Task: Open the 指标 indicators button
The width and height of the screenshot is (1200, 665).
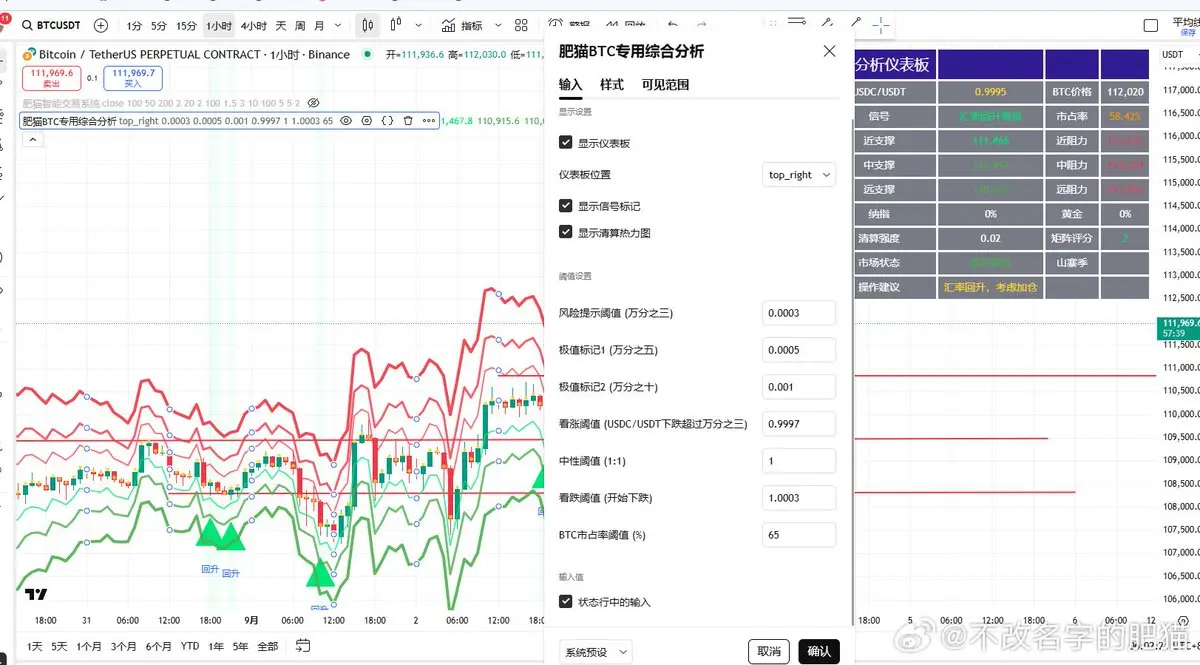Action: pos(462,25)
